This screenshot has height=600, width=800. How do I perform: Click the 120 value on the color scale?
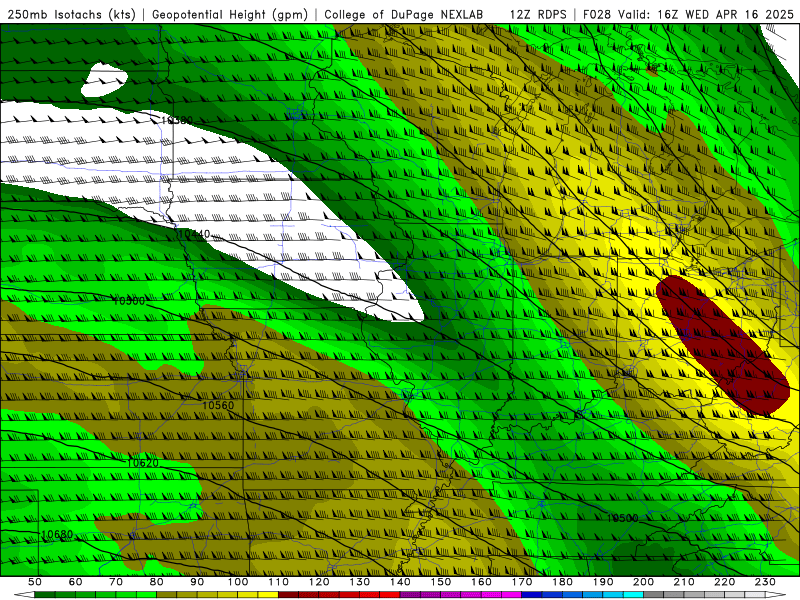319,582
